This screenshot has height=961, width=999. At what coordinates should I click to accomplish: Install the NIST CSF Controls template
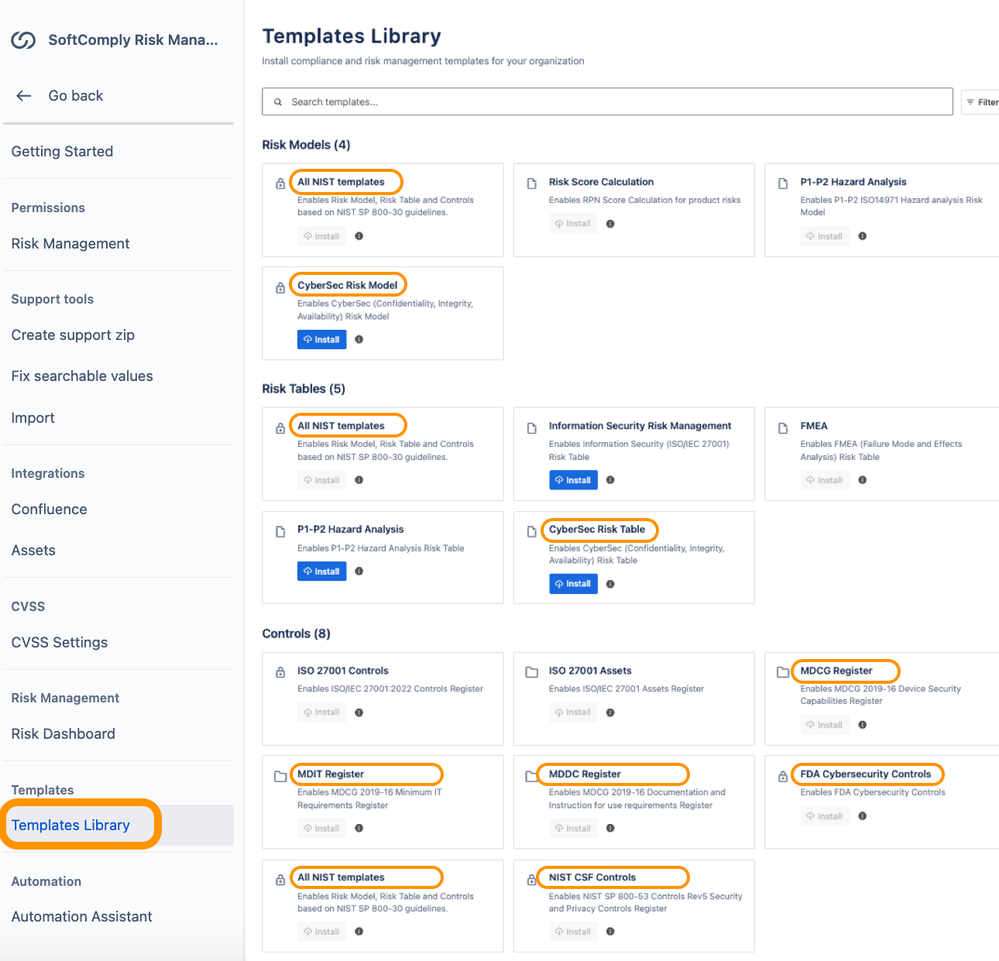click(572, 931)
